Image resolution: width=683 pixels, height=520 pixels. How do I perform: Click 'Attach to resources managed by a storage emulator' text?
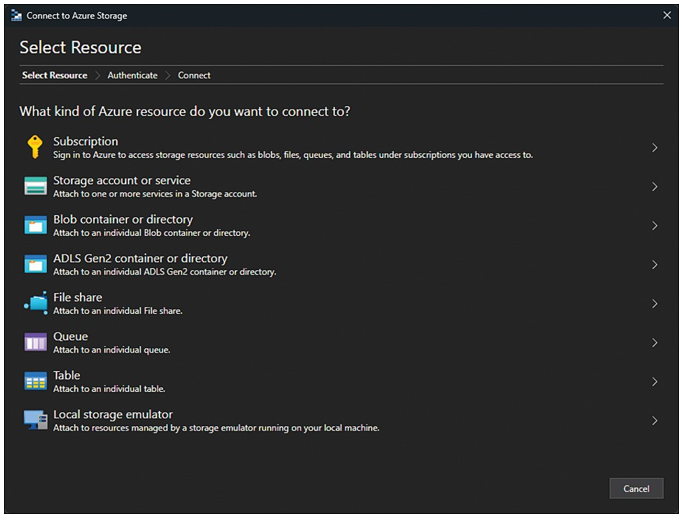click(x=216, y=428)
